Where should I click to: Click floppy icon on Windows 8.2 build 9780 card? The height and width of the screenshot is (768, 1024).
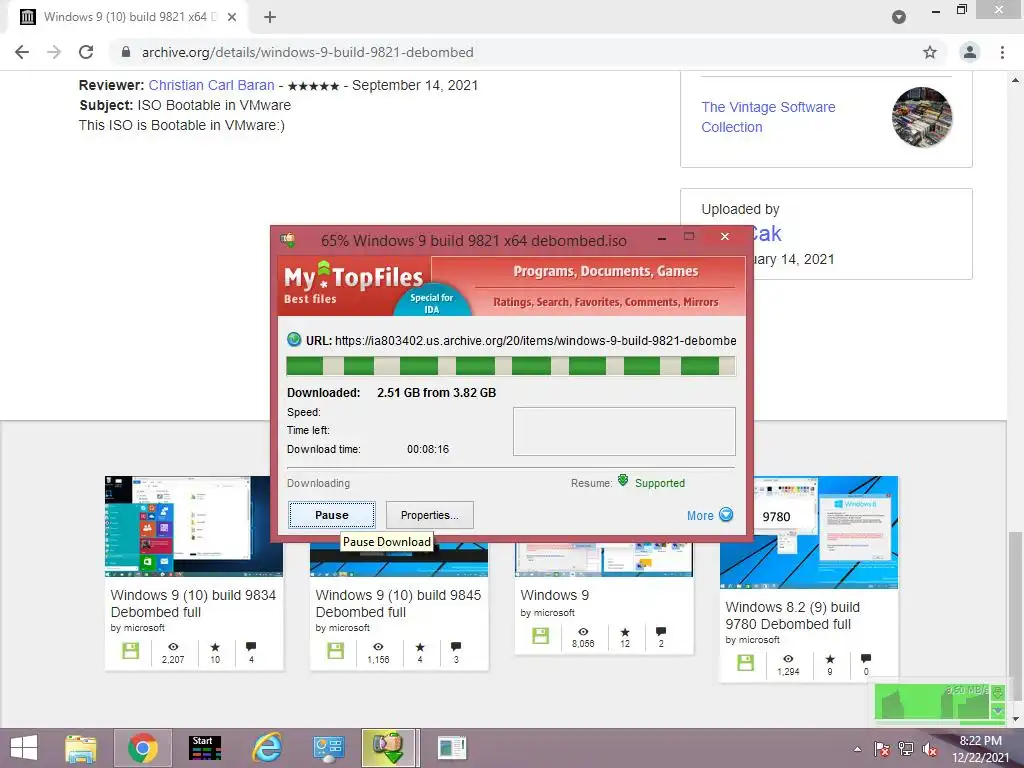tap(746, 663)
